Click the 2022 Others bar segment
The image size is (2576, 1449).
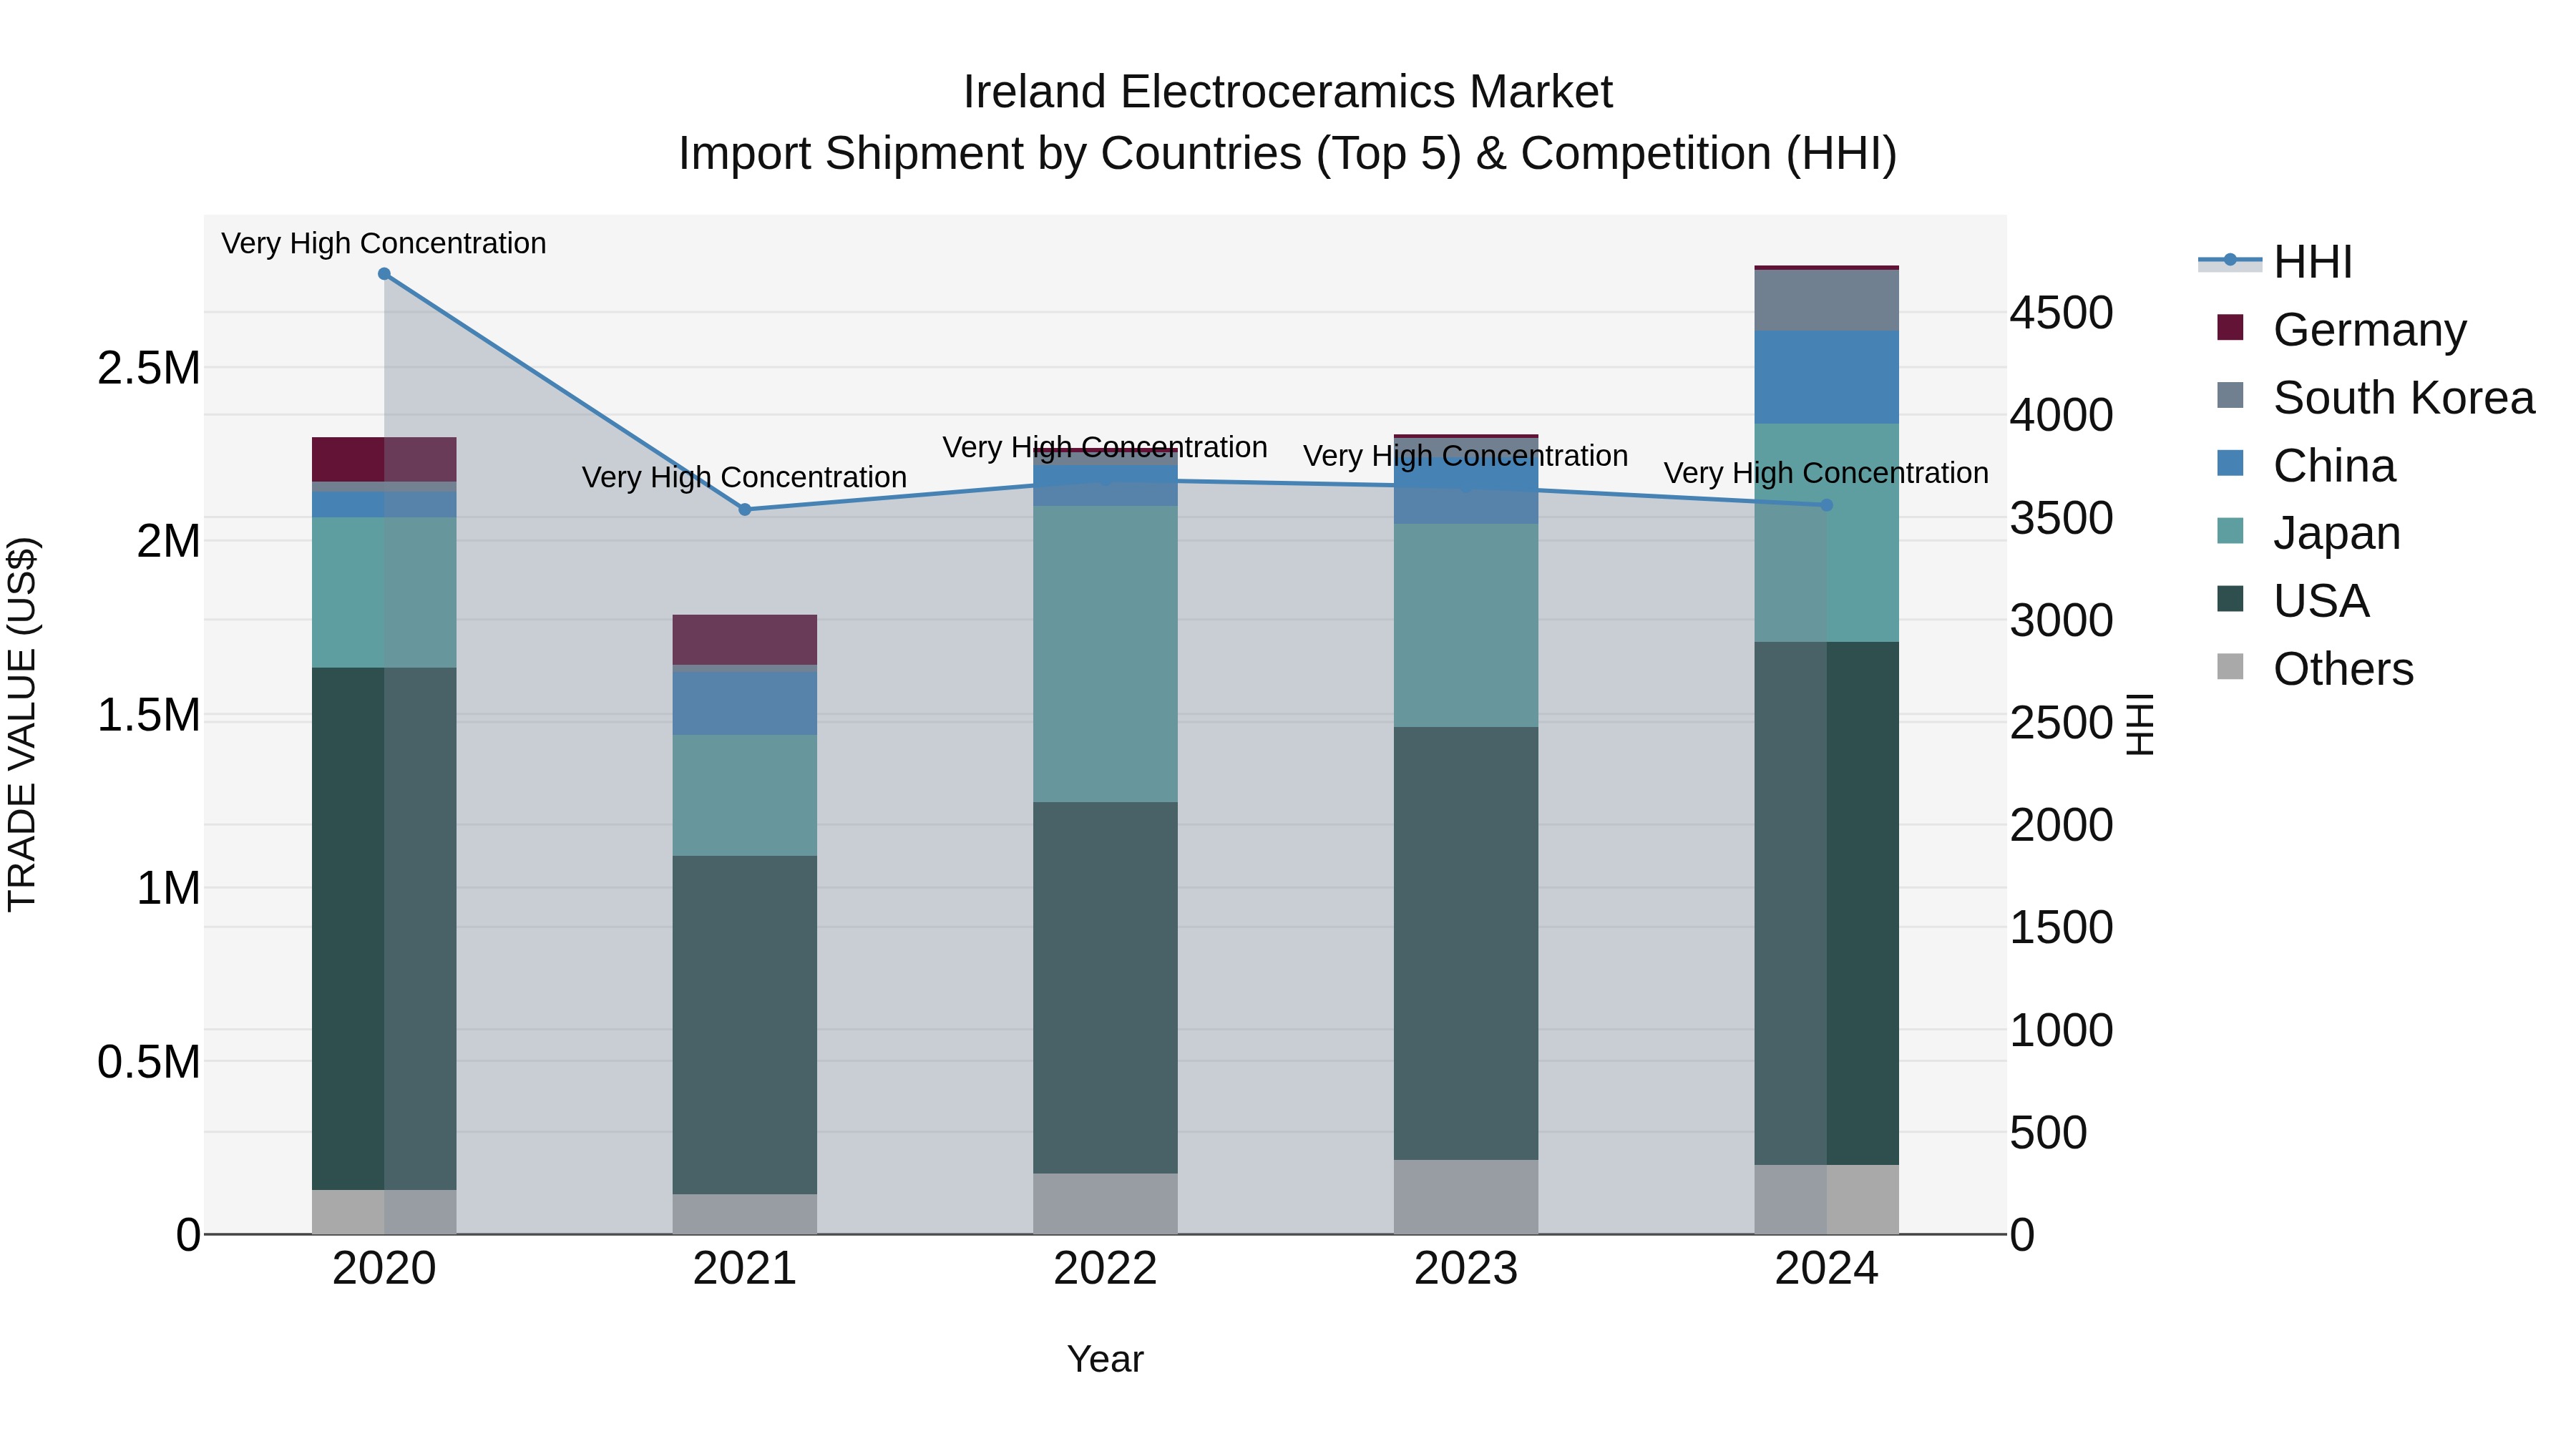tap(1105, 1204)
